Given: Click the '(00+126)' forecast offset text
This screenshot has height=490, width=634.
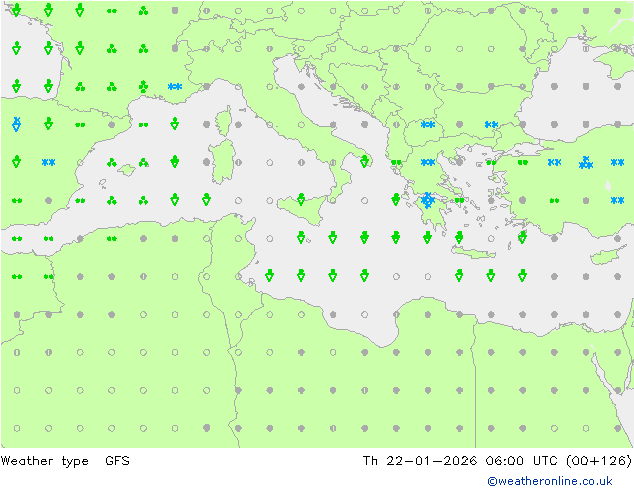Looking at the screenshot, I should pos(599,460).
